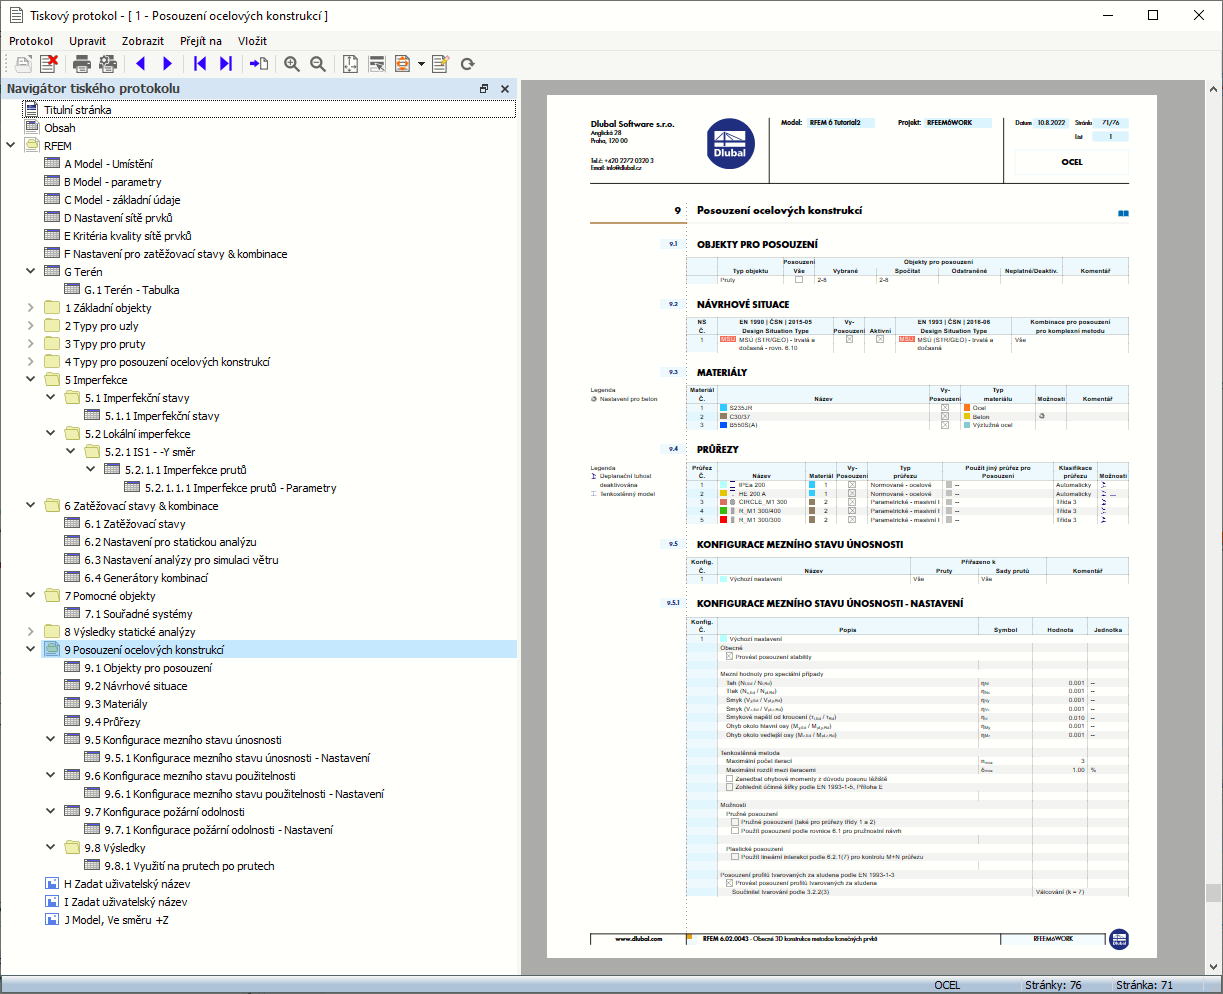
Task: Select 7.1 Souřadné systémy item
Action: click(x=138, y=614)
